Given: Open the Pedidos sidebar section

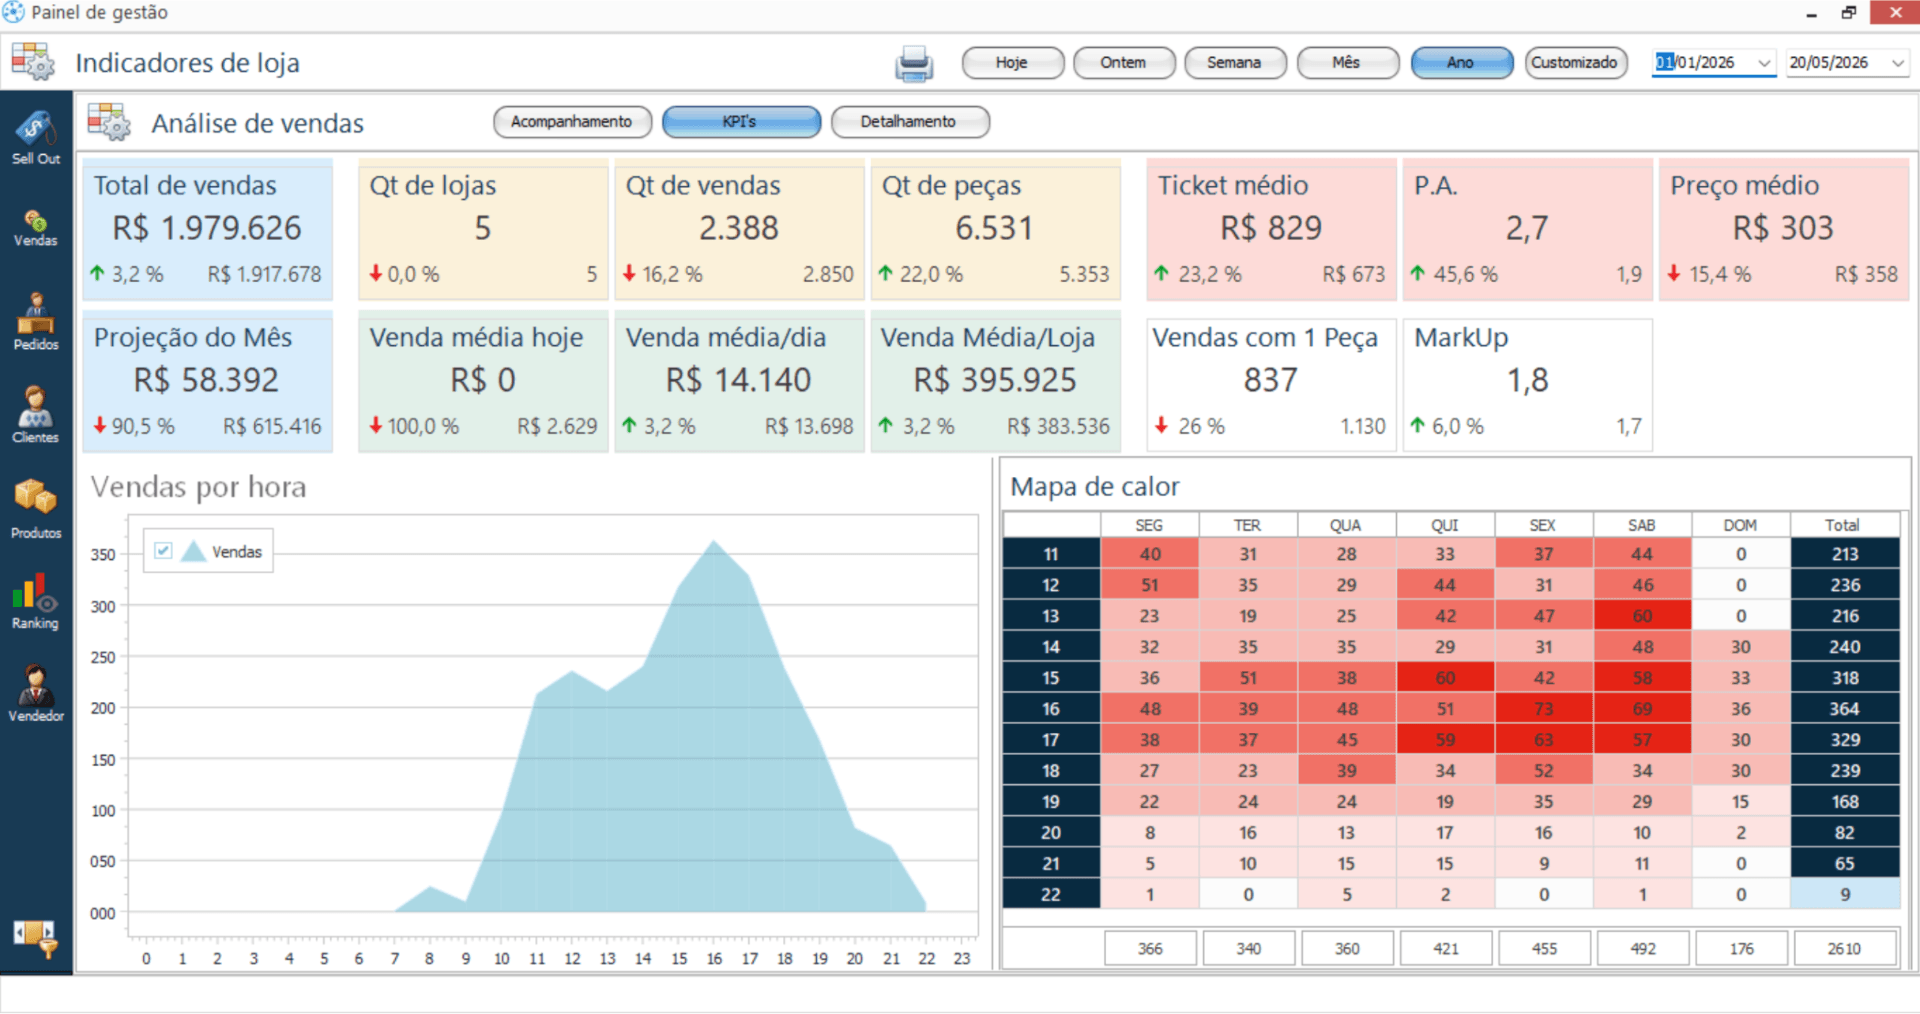Looking at the screenshot, I should 36,322.
